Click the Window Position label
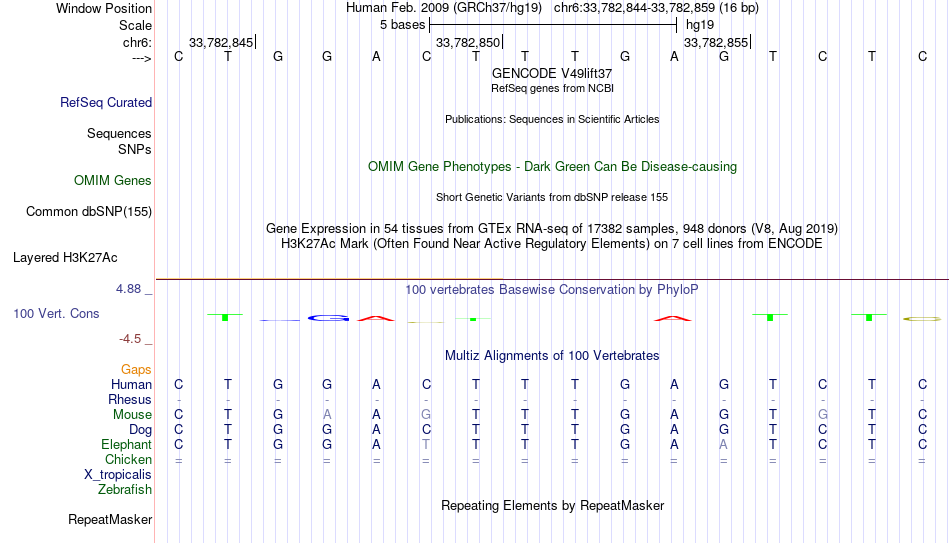 tap(104, 8)
